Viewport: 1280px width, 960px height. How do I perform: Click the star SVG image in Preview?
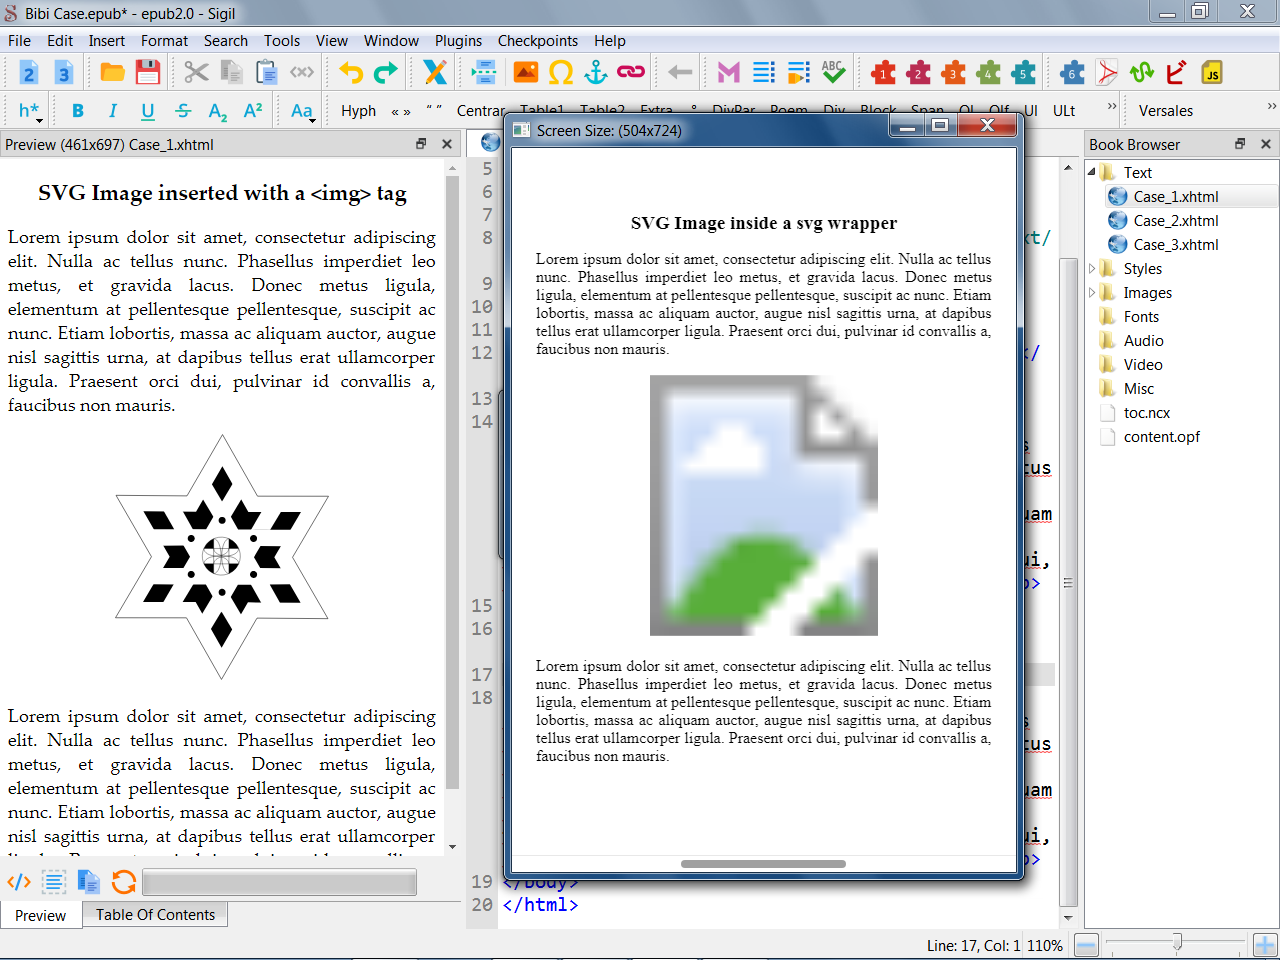(x=222, y=556)
